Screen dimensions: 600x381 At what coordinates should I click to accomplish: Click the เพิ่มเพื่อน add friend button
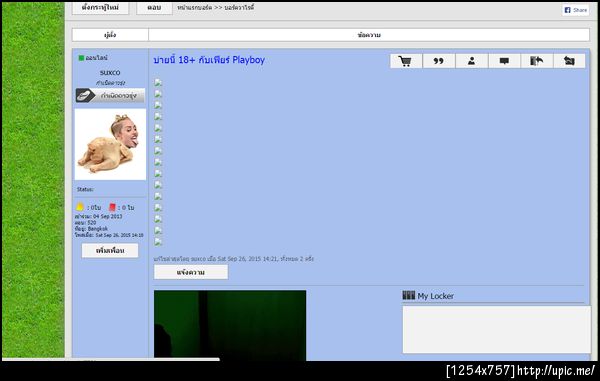click(110, 251)
